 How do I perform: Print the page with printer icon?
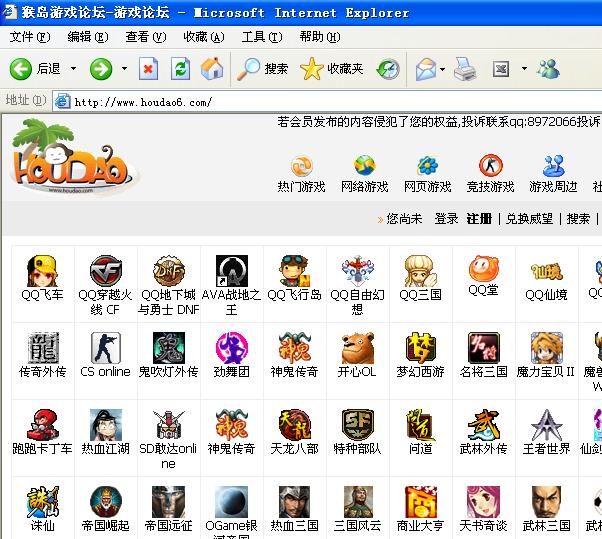[465, 69]
